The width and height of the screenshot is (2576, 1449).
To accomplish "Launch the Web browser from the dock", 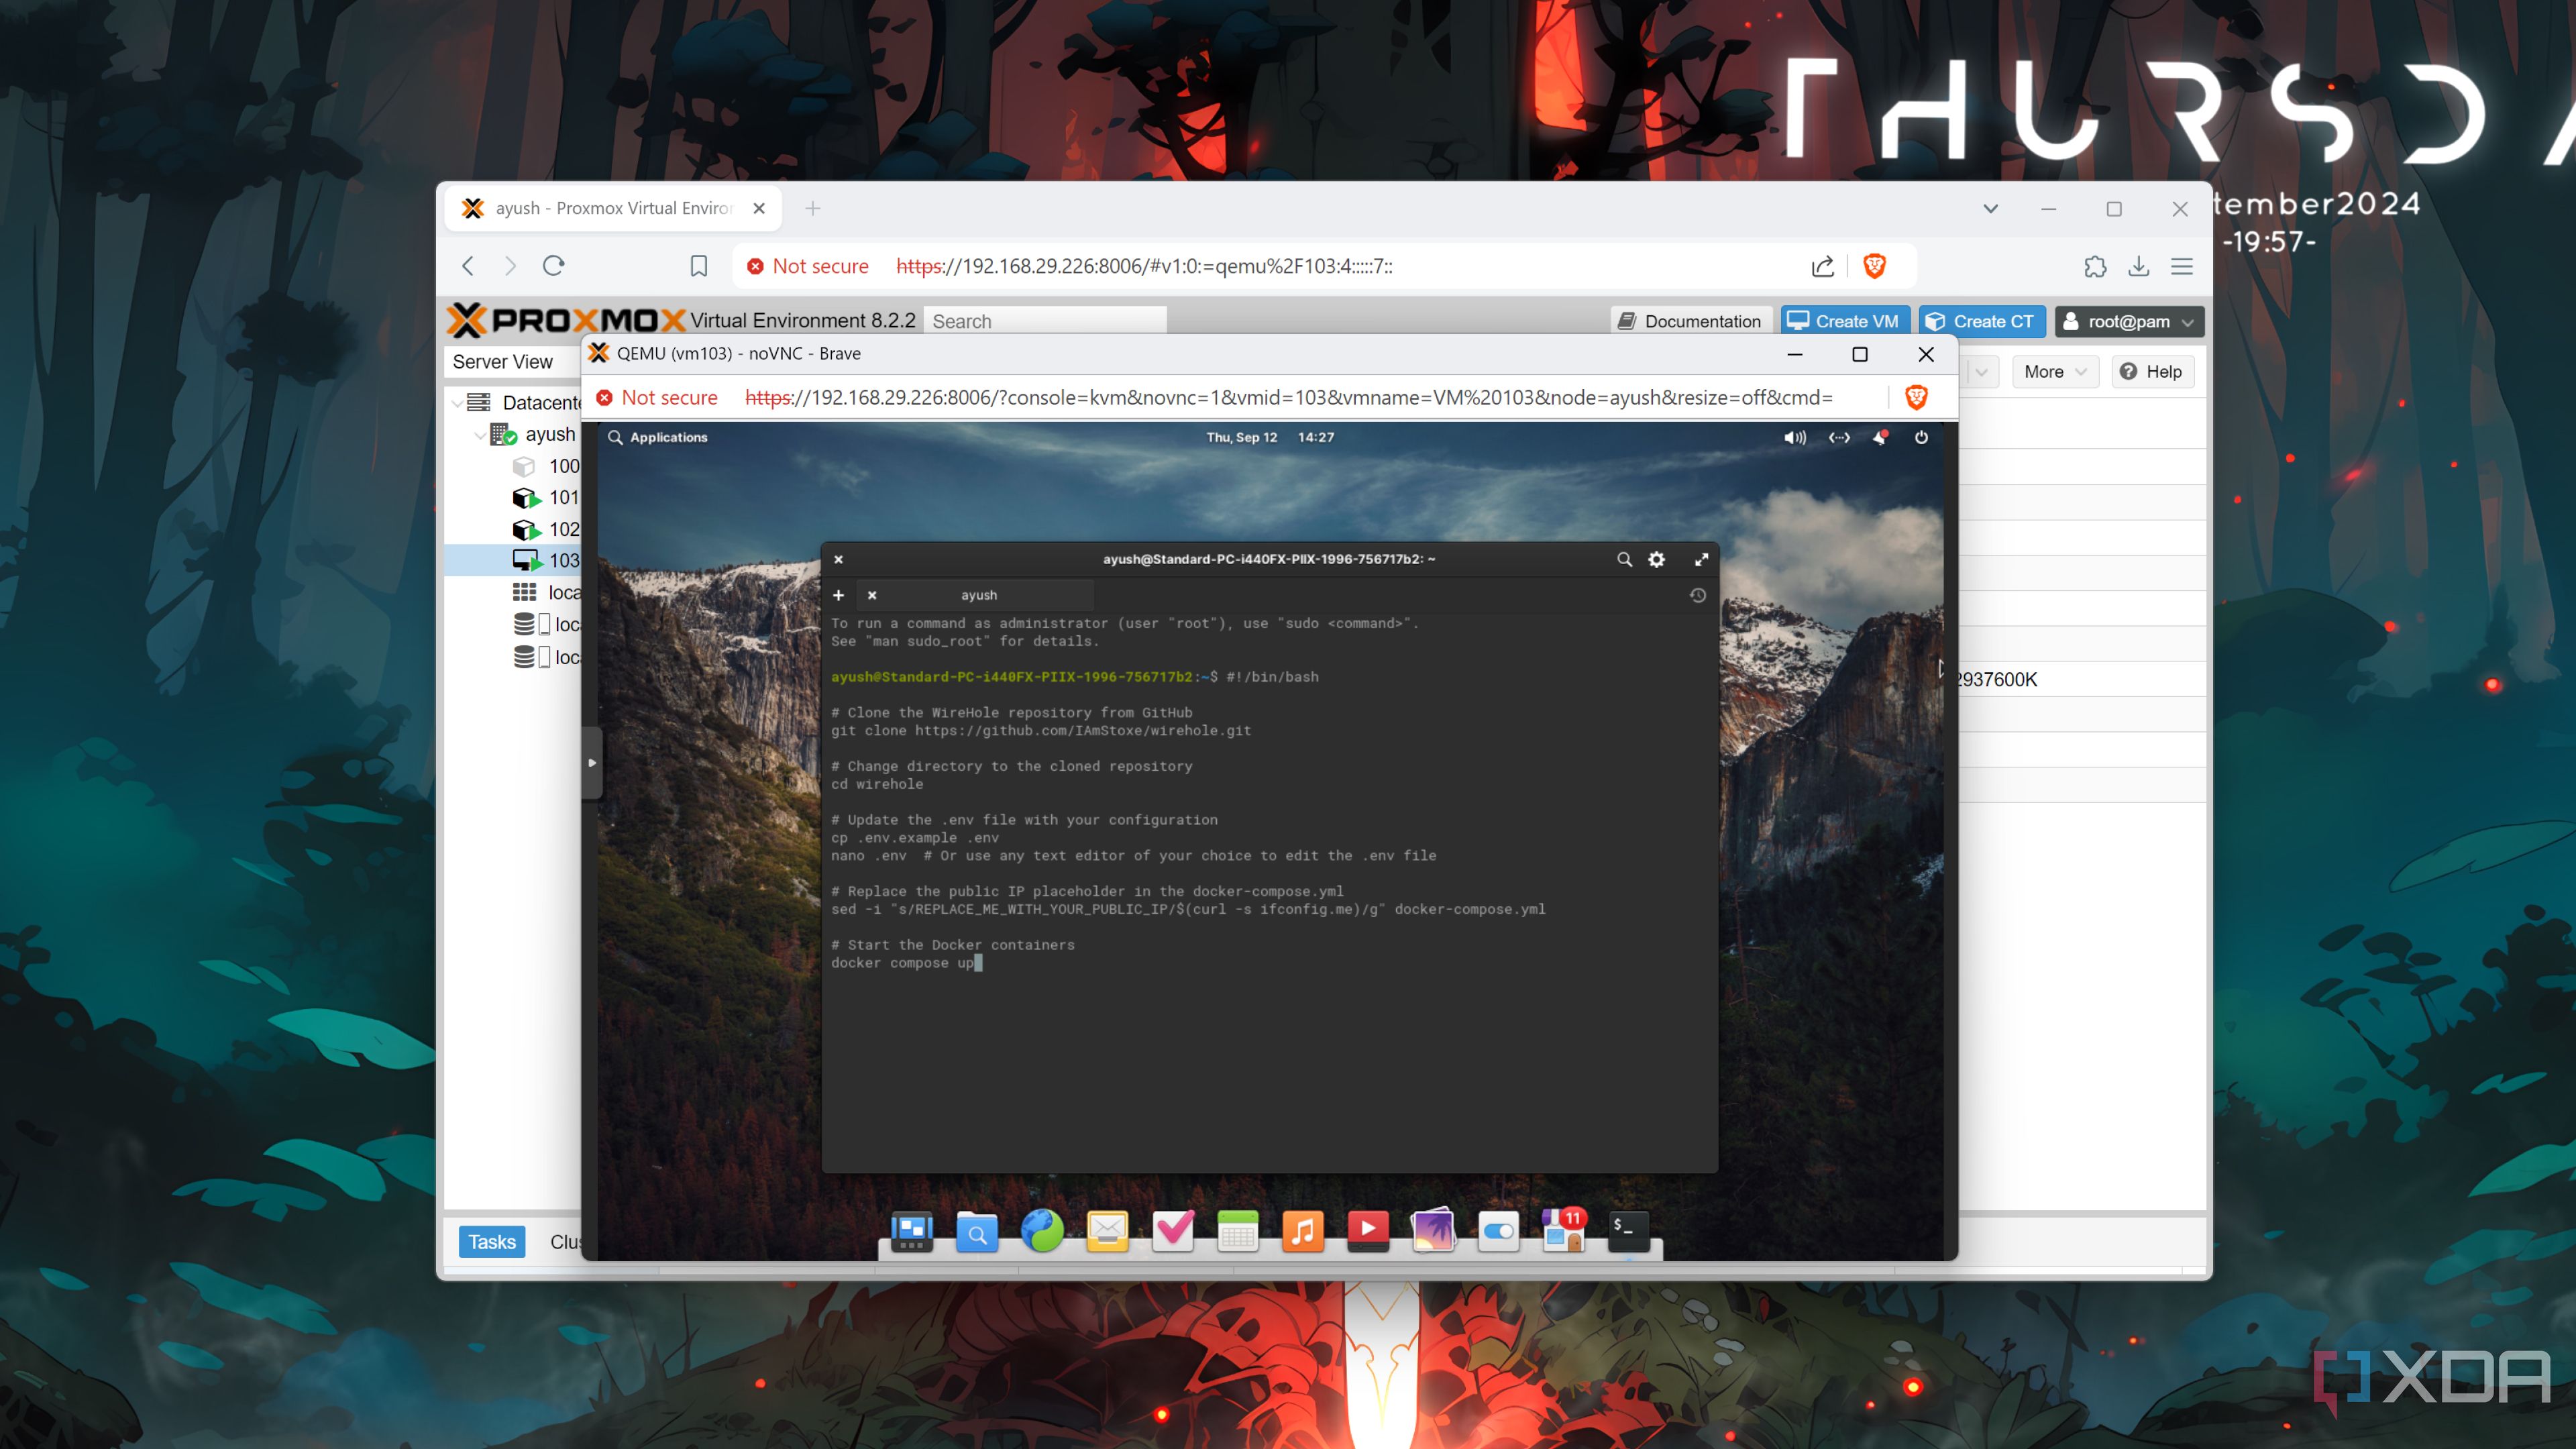I will tap(1042, 1231).
